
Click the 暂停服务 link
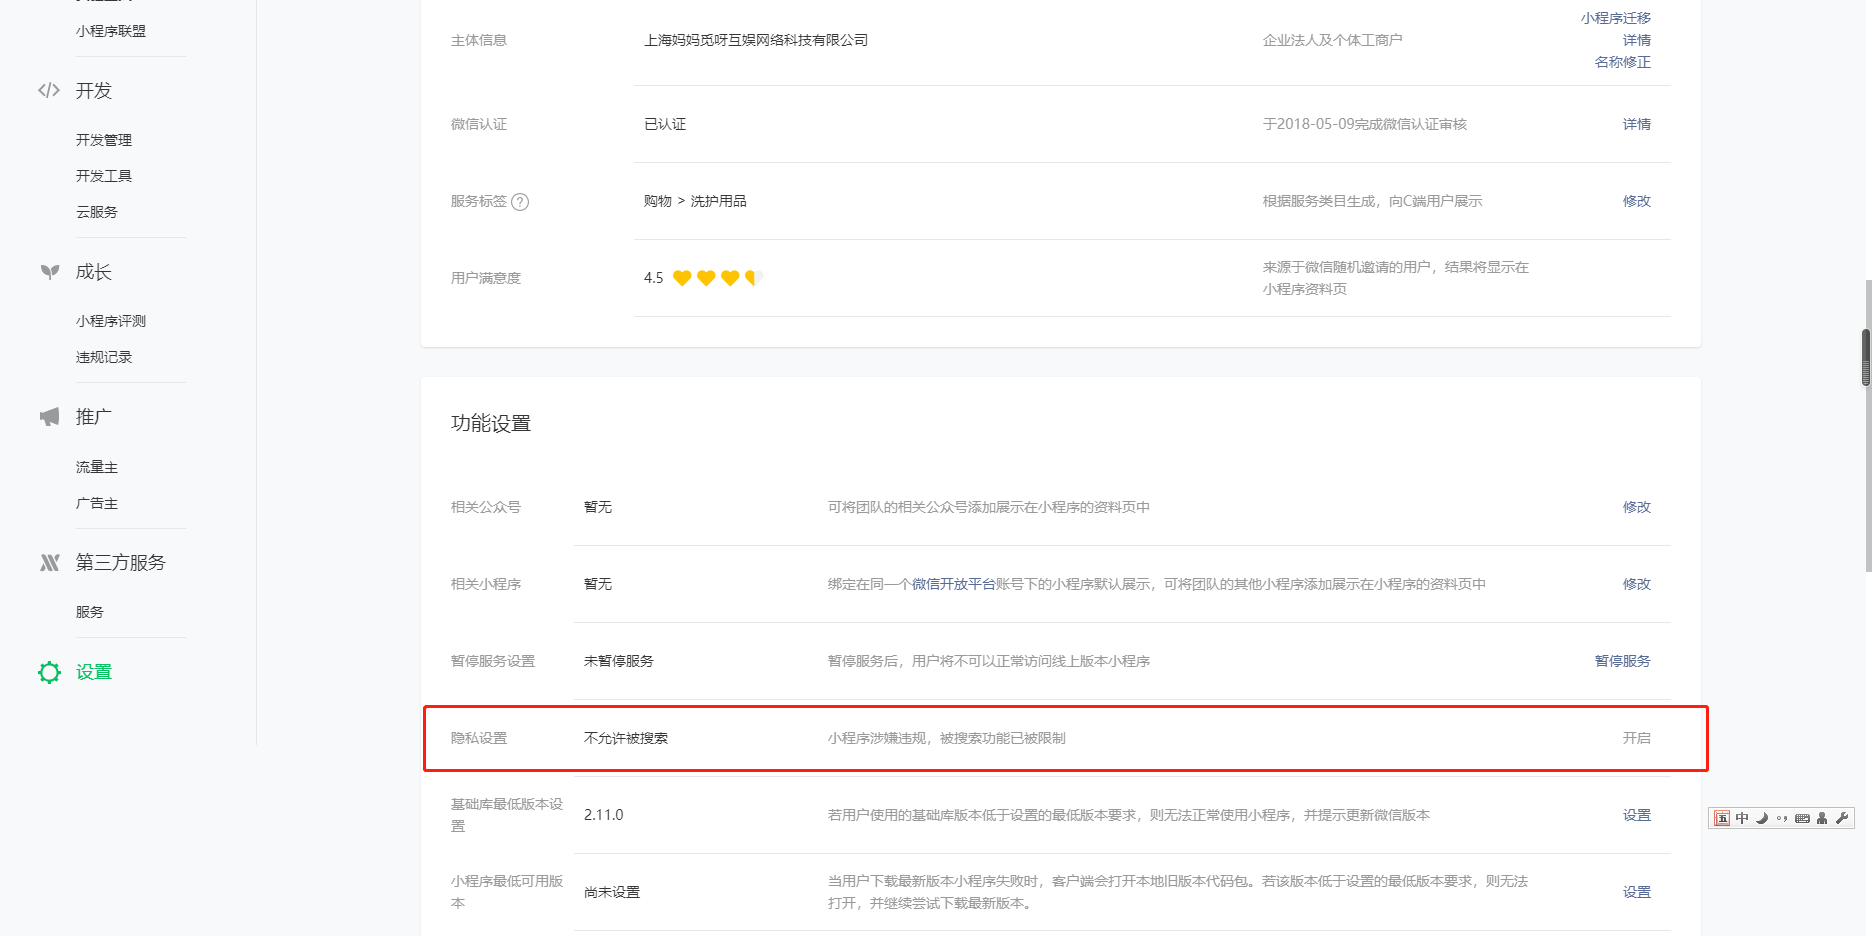coord(1622,661)
